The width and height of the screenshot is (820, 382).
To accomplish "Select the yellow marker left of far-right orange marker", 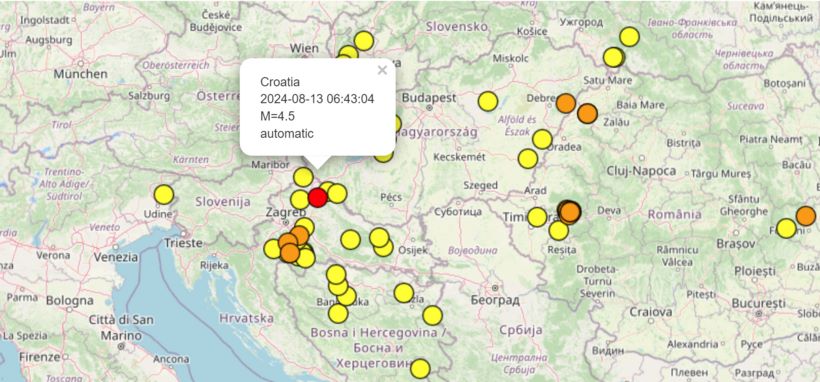I will pyautogui.click(x=786, y=229).
